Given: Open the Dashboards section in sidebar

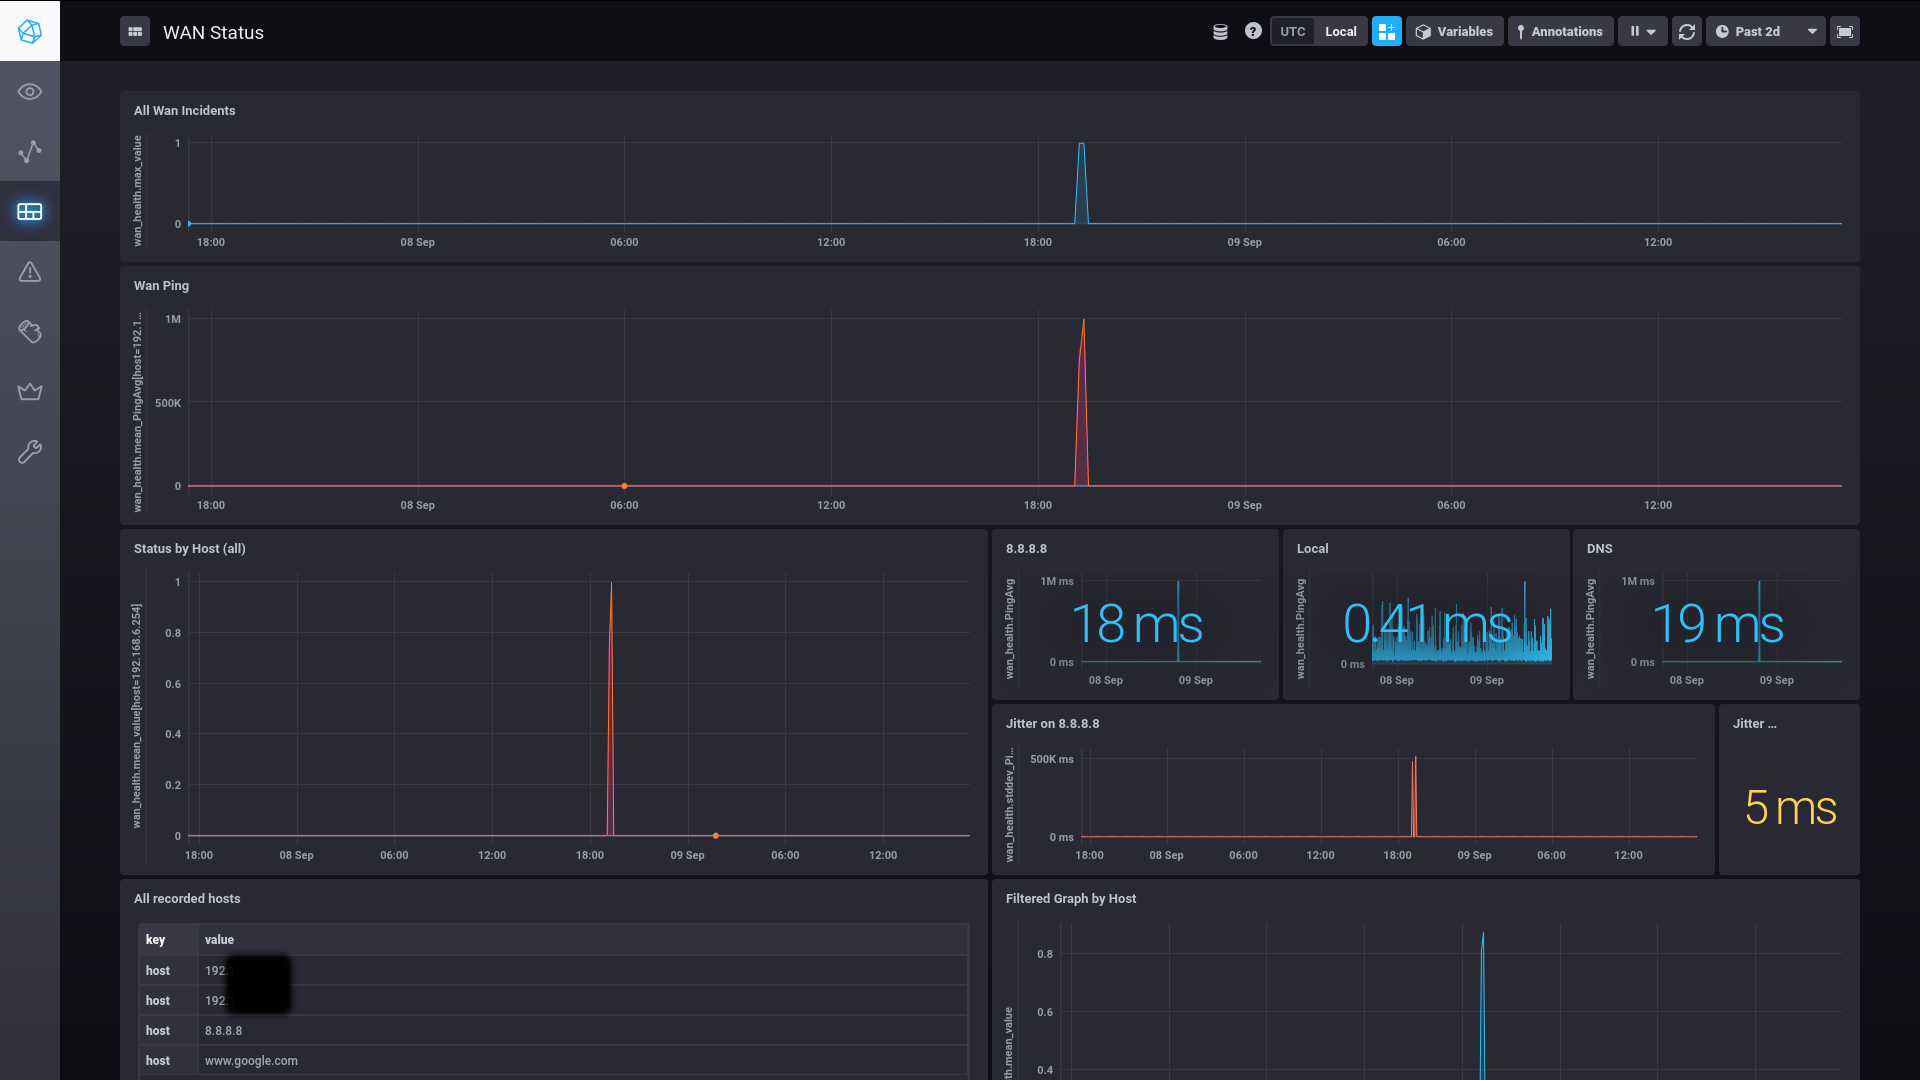Looking at the screenshot, I should pos(30,212).
